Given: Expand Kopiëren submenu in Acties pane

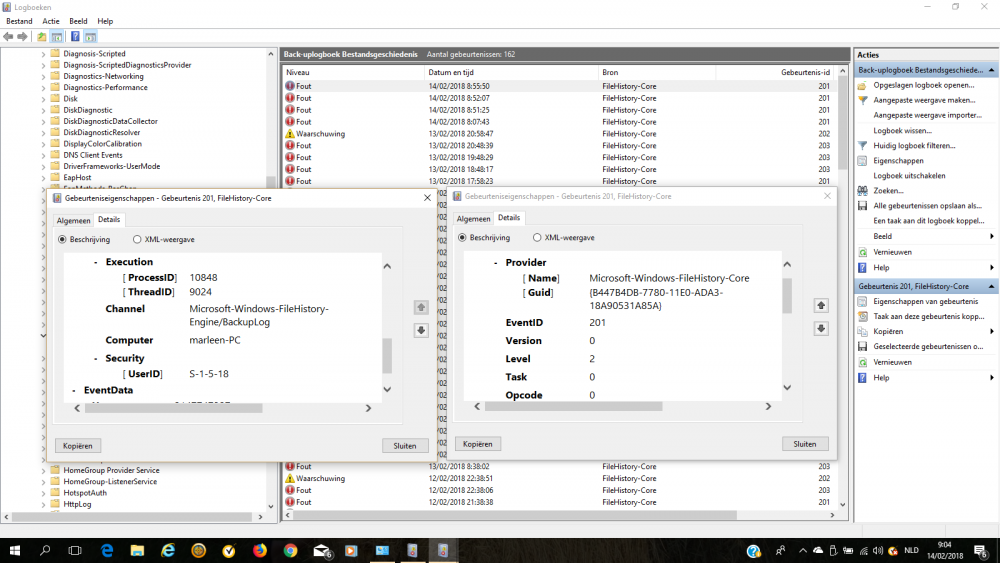Looking at the screenshot, I should coord(991,331).
